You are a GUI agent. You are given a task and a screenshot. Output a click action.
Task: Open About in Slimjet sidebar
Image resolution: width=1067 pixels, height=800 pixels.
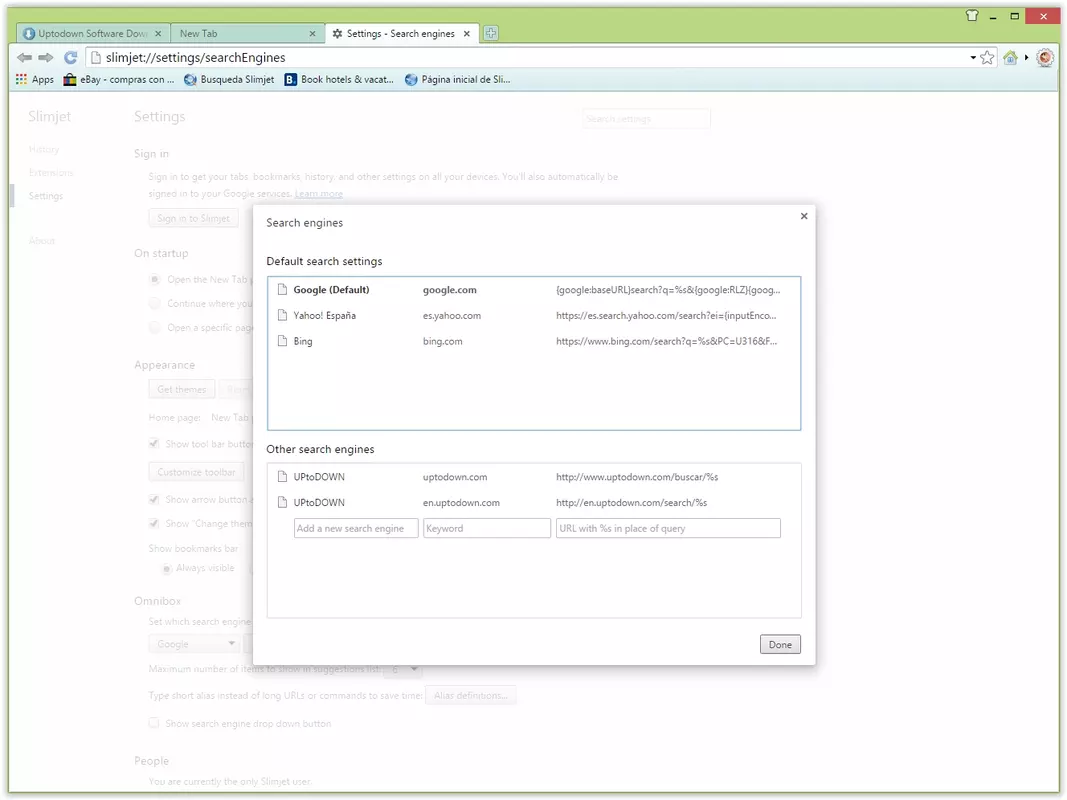tap(42, 241)
